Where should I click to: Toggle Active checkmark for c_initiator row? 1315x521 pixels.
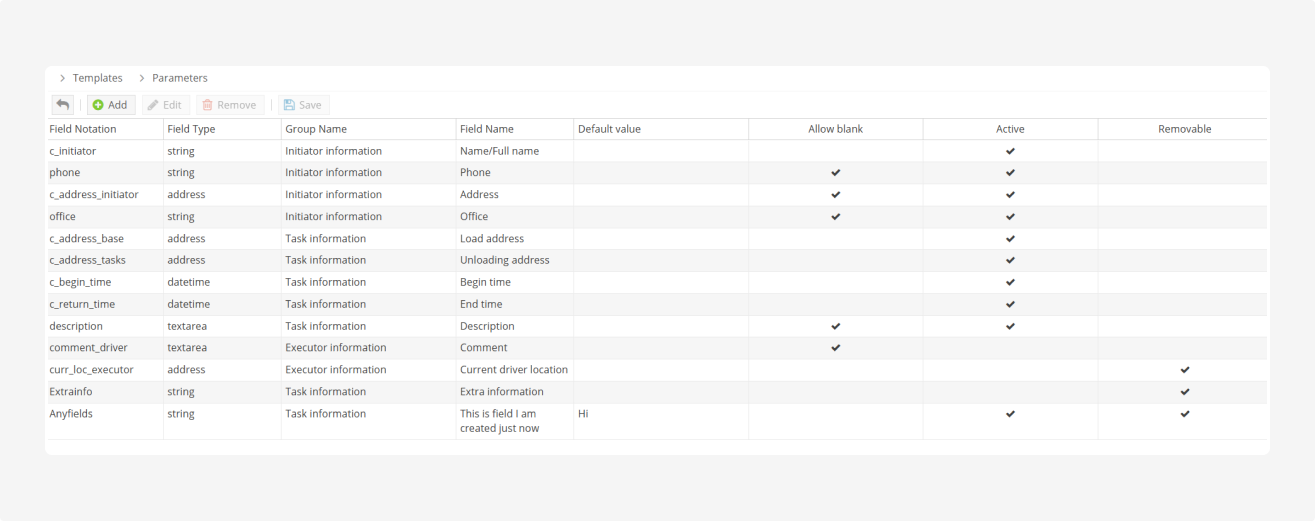1010,151
